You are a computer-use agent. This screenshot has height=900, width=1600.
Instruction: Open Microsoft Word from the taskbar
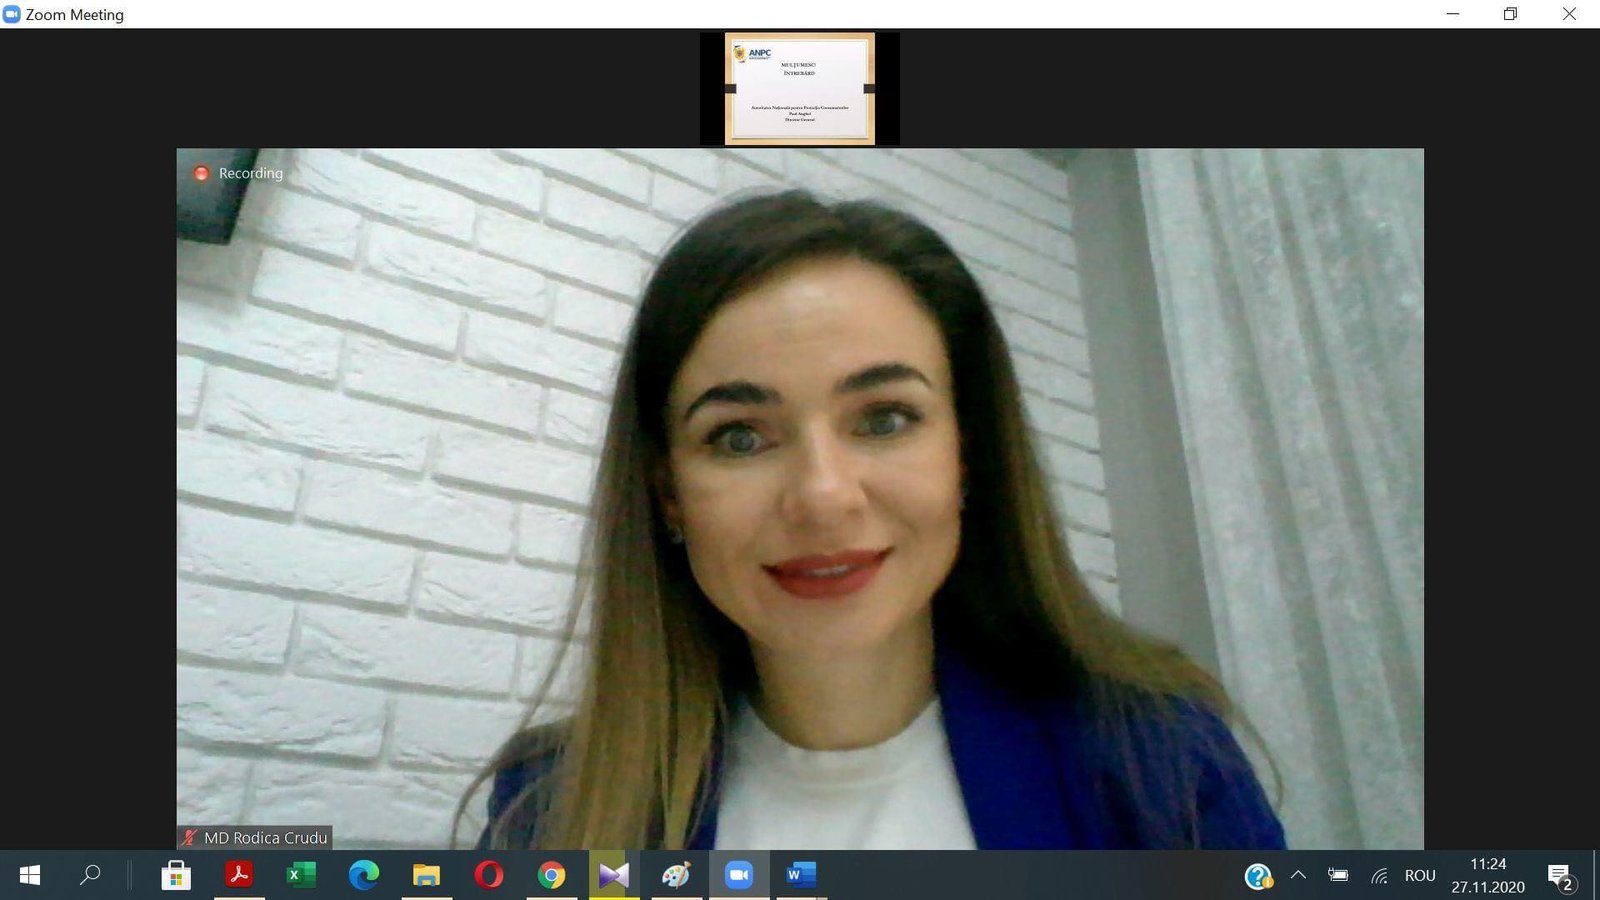pos(801,875)
